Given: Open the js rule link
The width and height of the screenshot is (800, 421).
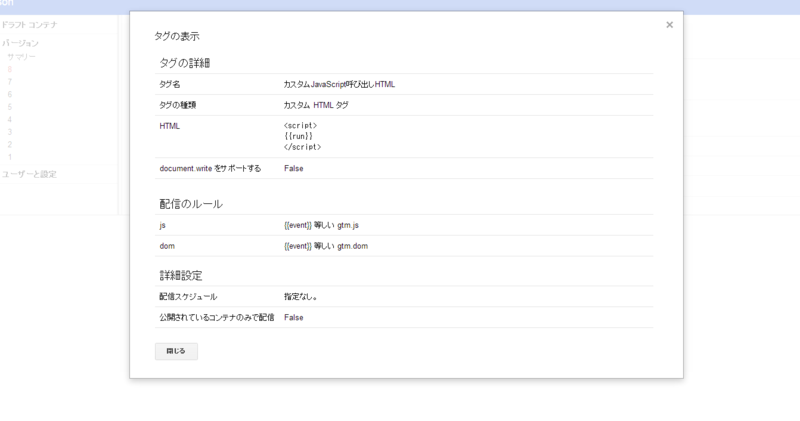Looking at the screenshot, I should (x=162, y=225).
